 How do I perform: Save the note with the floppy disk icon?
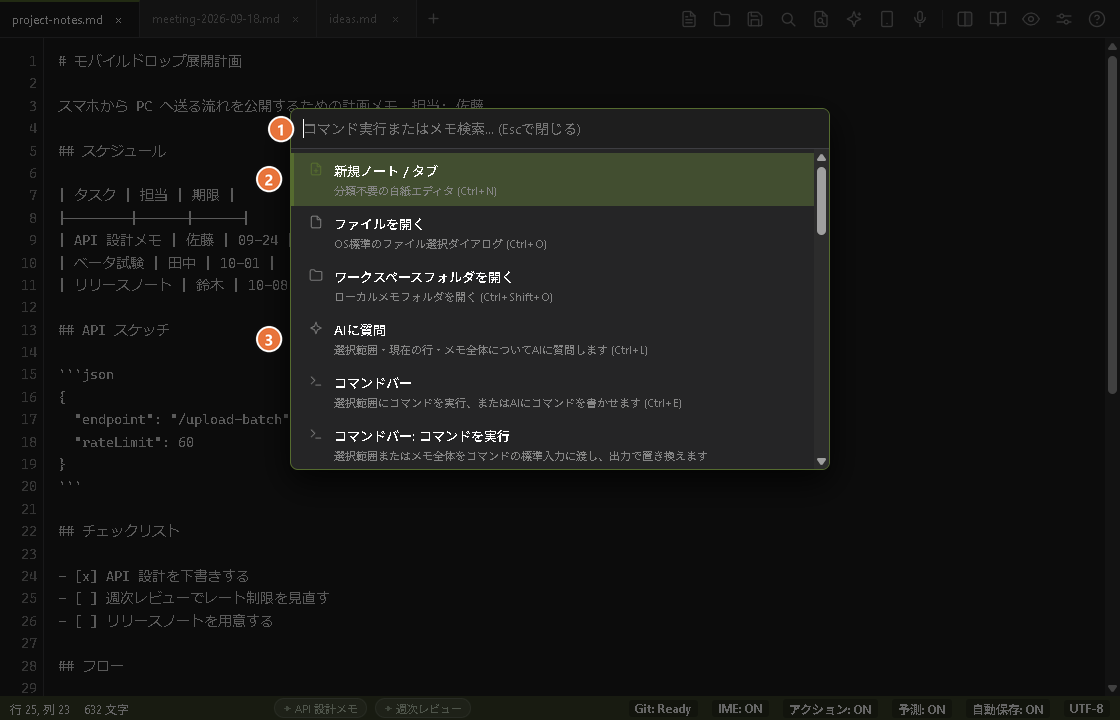(x=755, y=19)
